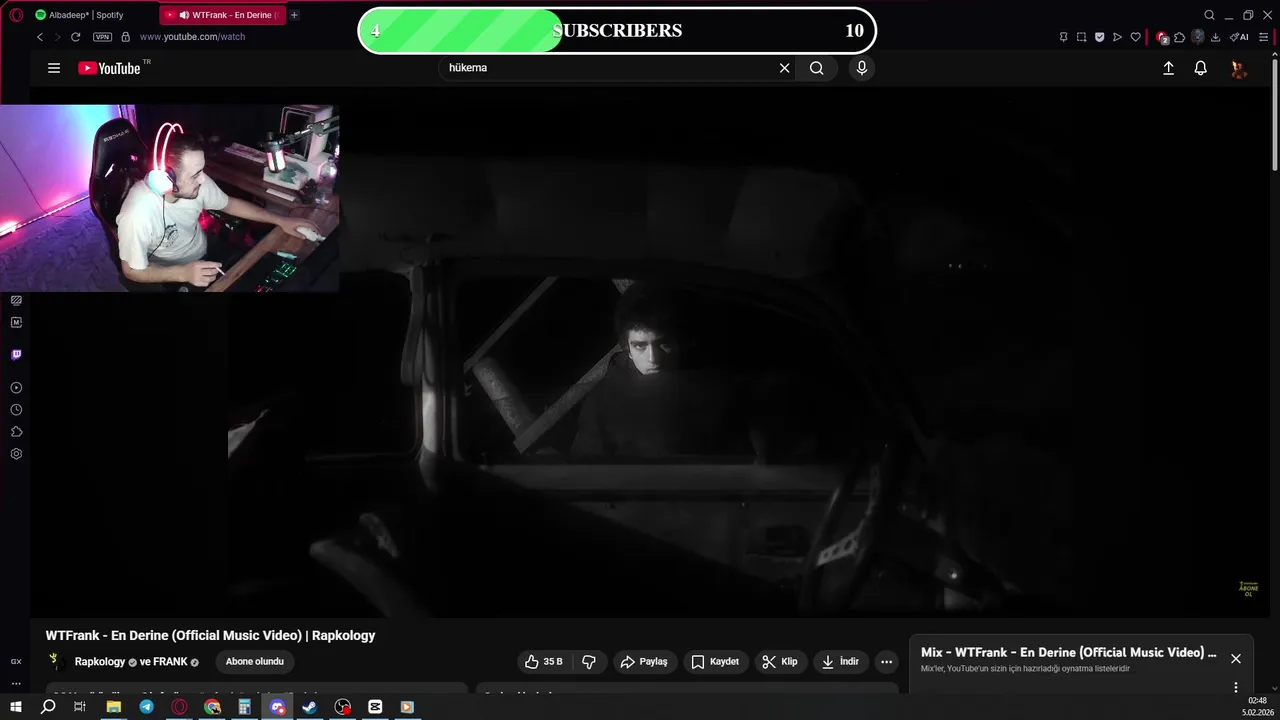This screenshot has width=1280, height=720.
Task: Open the FRANK channel link
Action: 170,662
